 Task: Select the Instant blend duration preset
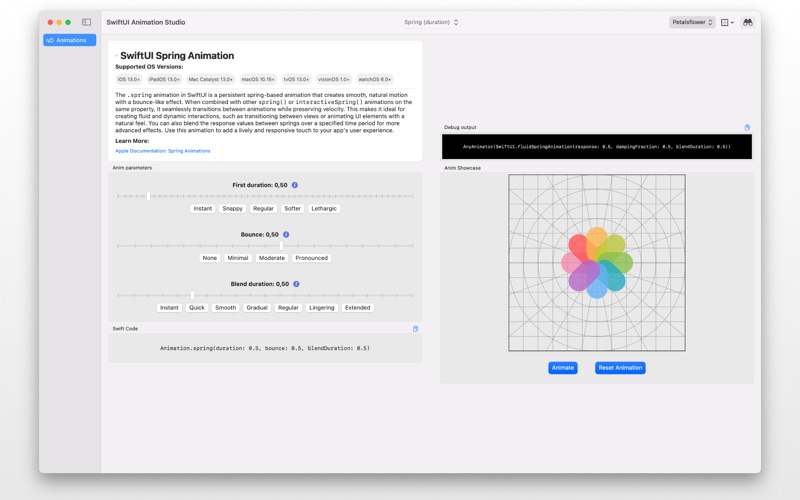click(x=169, y=308)
